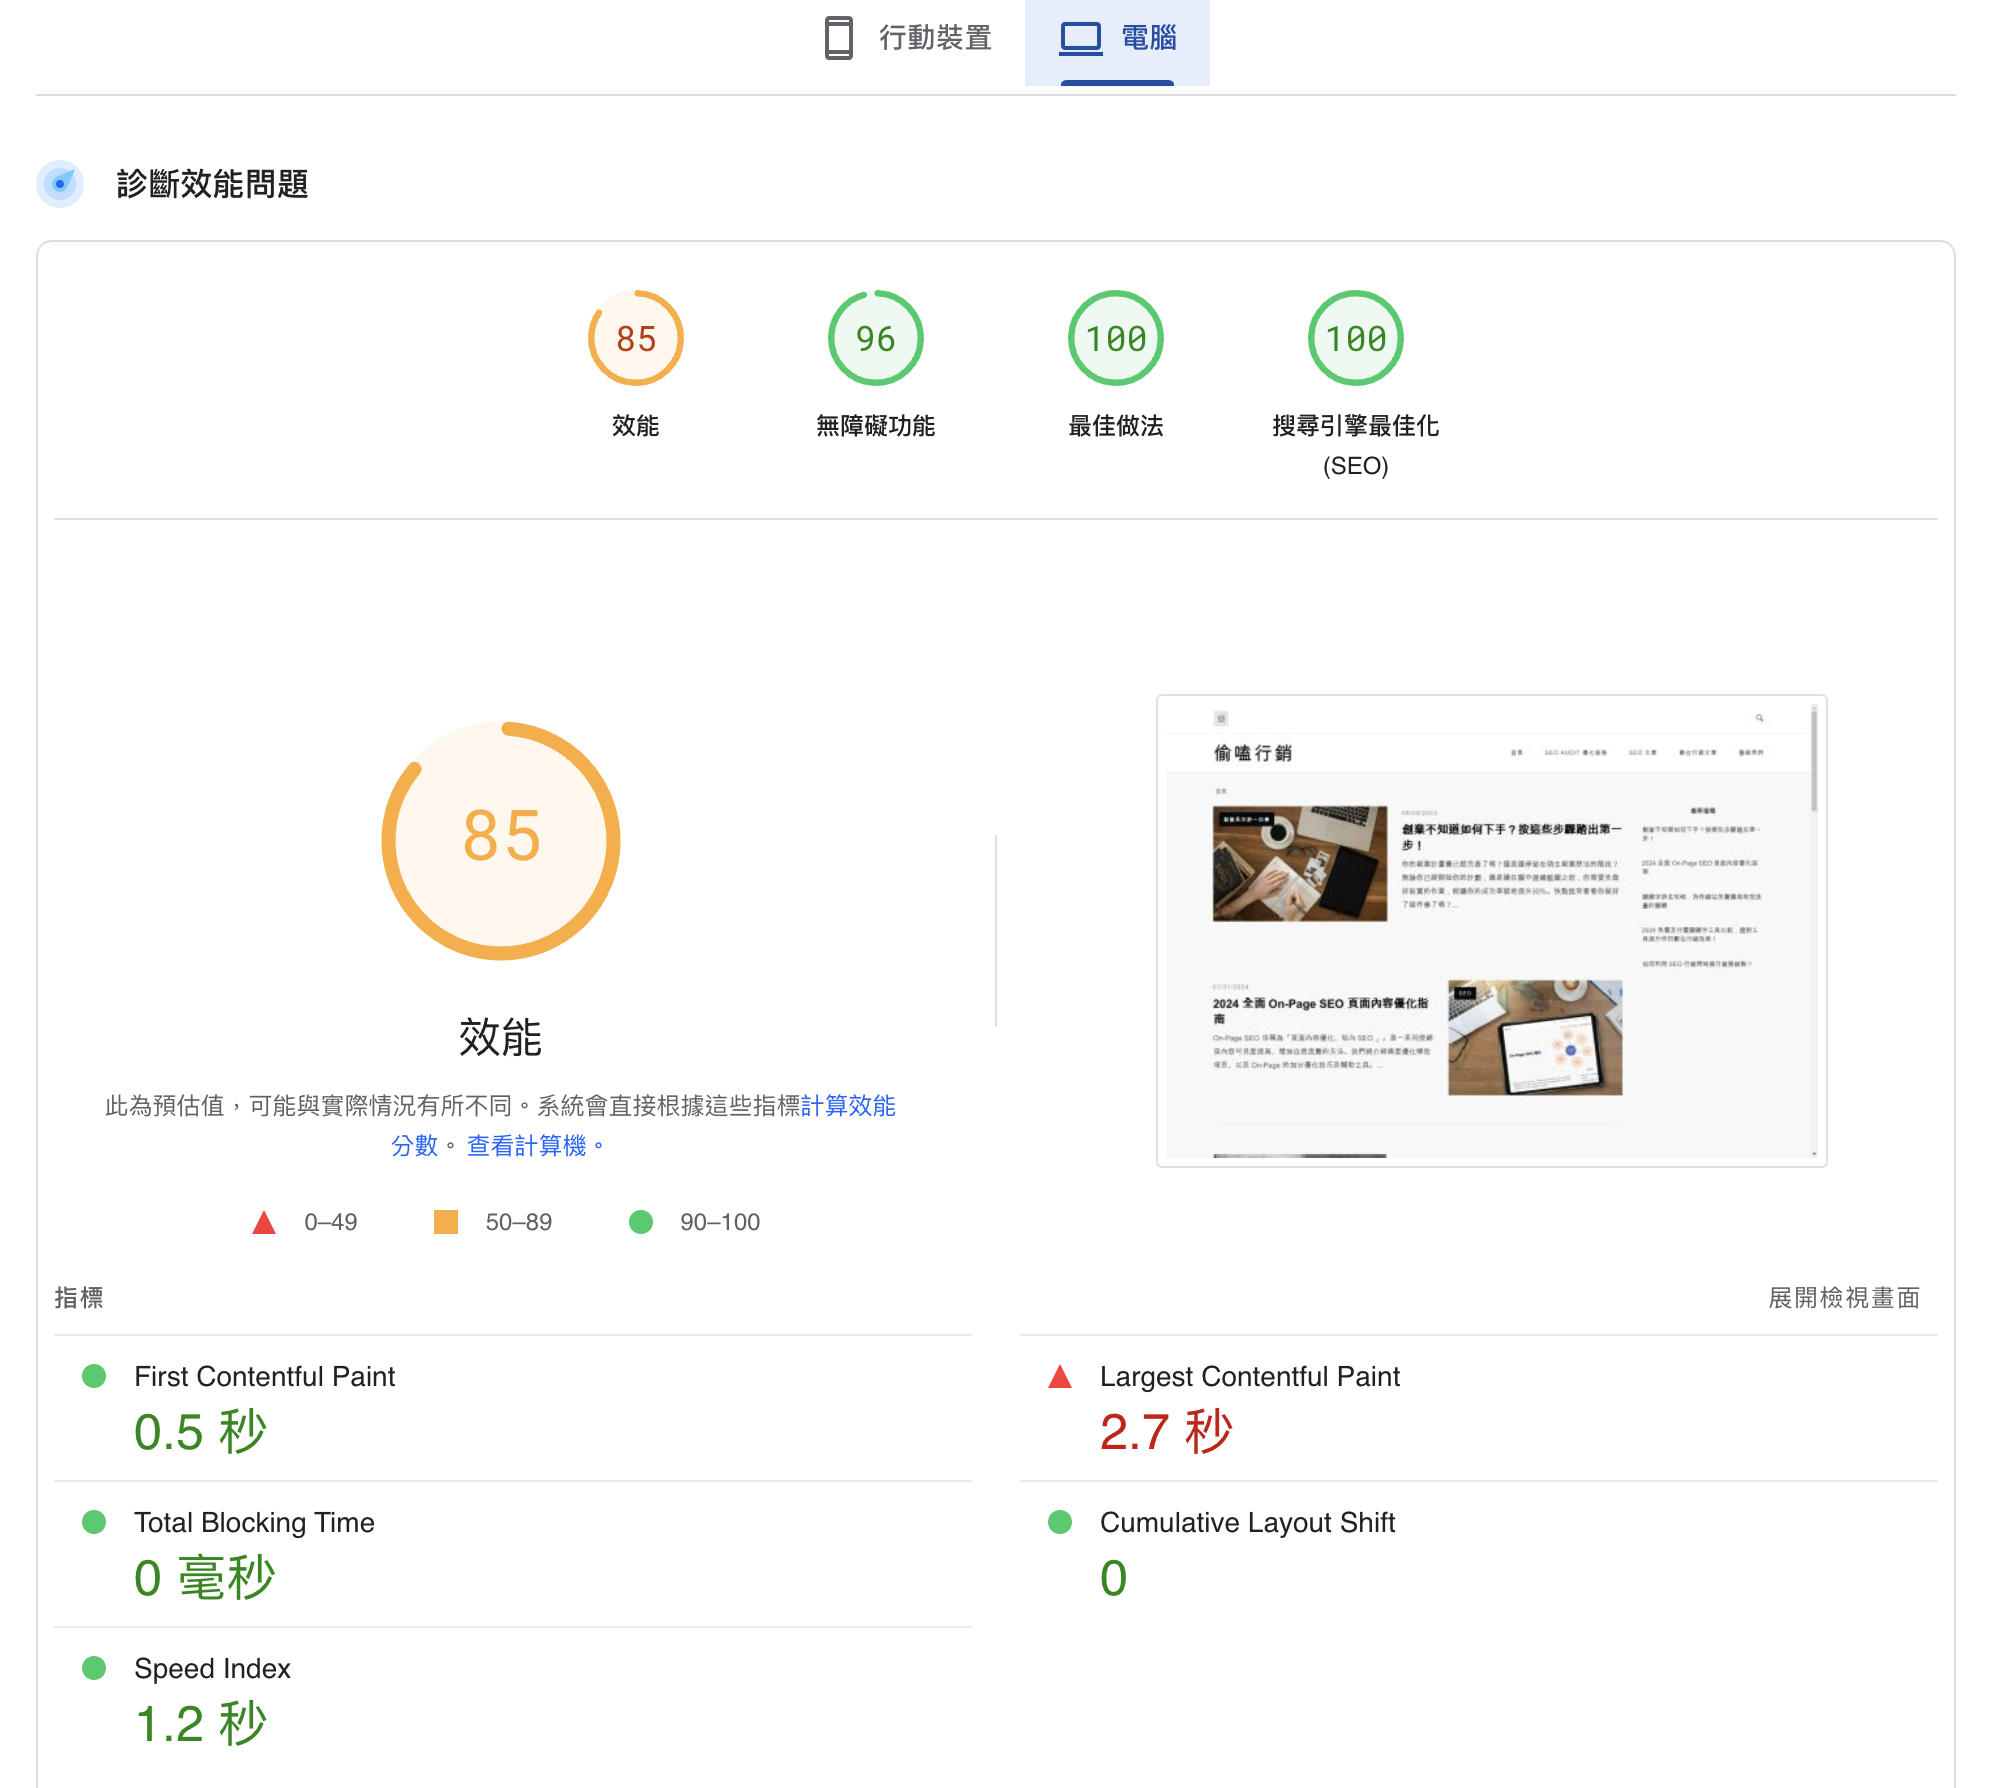Click the 效能 label under small gauge
Screen dimensions: 1996x1788
pyautogui.click(x=636, y=426)
